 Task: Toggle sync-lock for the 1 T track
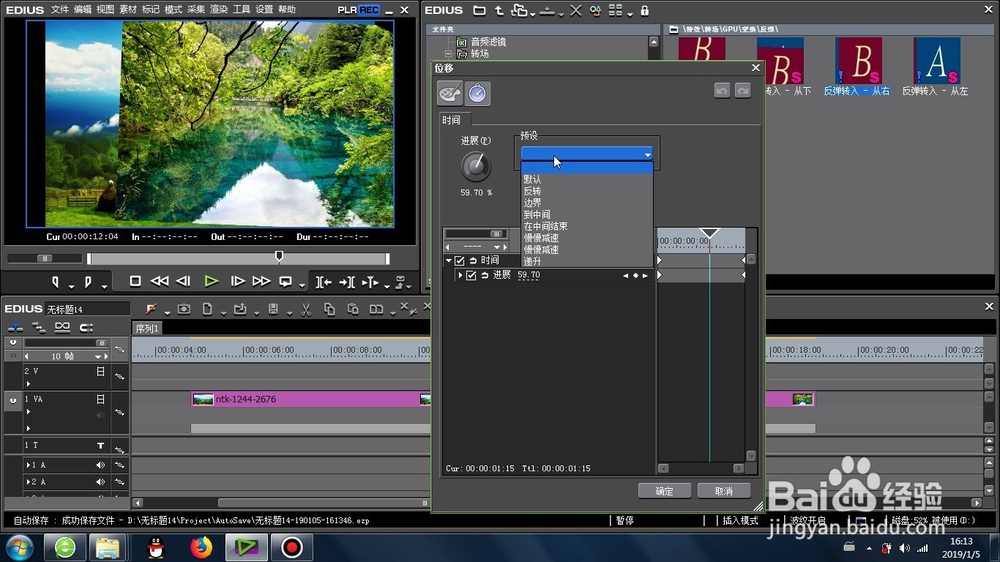[119, 449]
